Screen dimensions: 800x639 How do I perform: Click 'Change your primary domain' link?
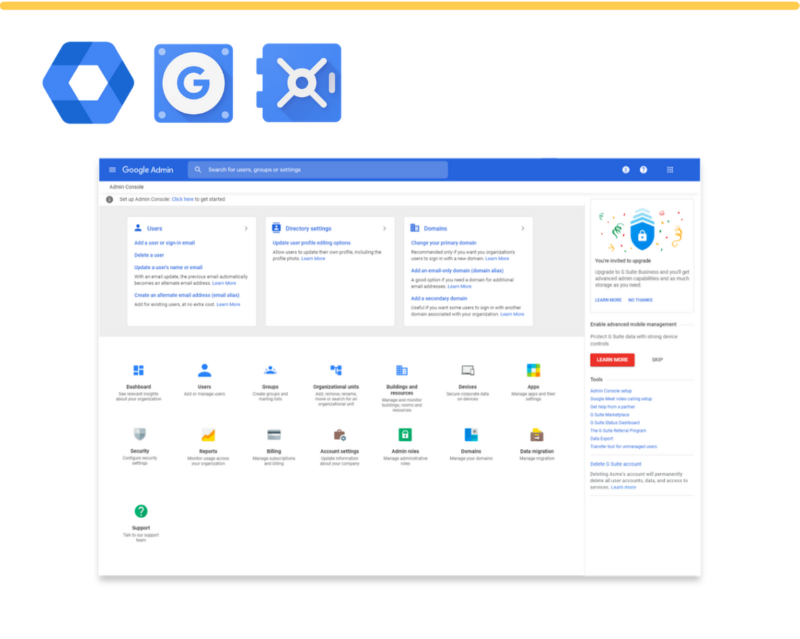443,243
